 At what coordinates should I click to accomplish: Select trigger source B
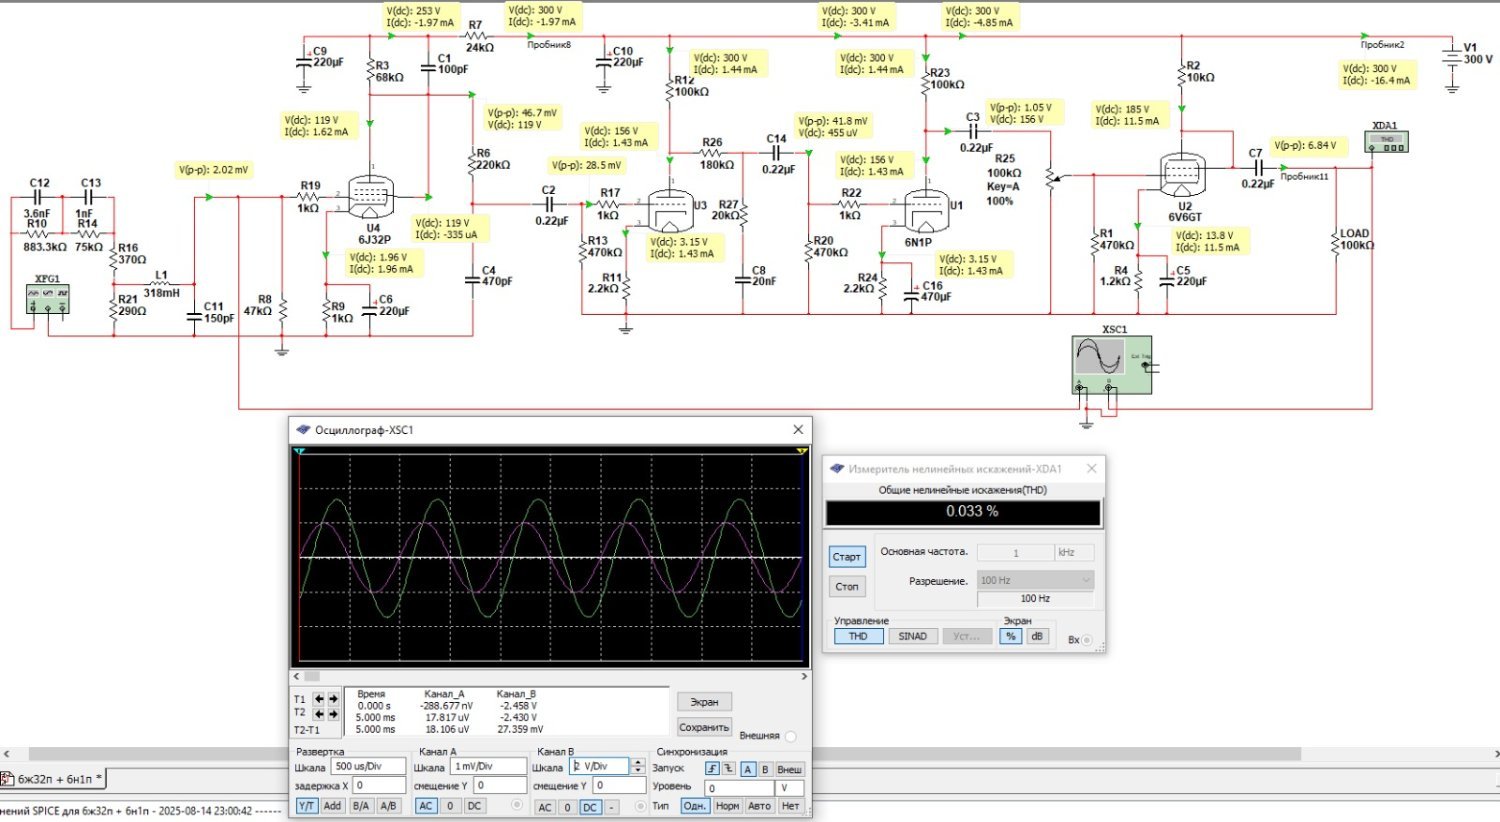pos(765,769)
